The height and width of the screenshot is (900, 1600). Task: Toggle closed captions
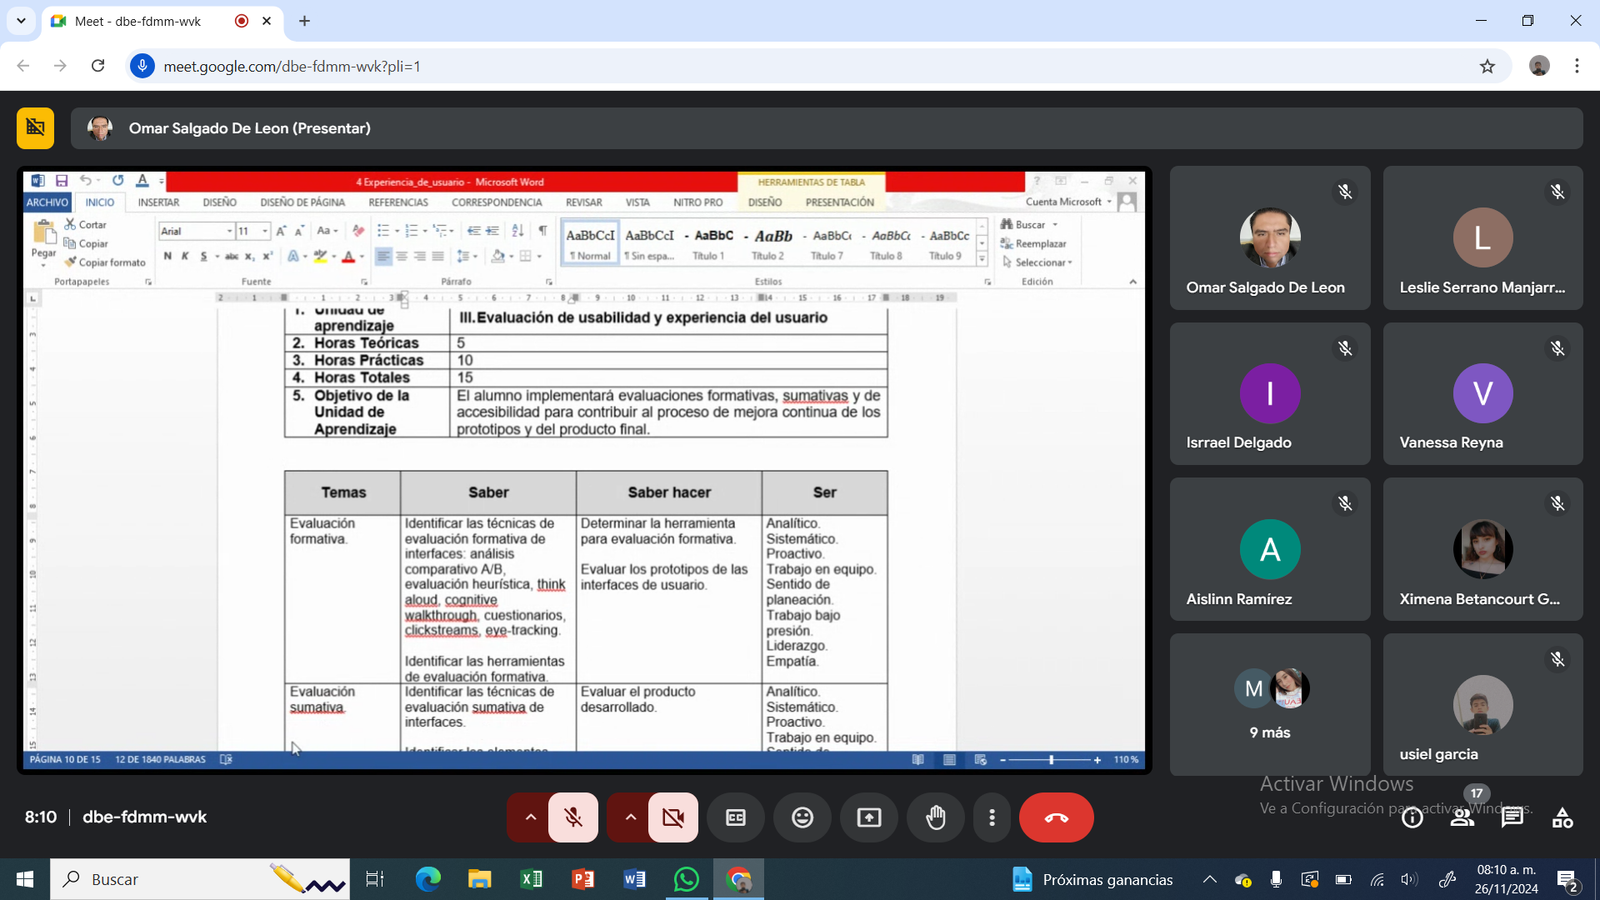pyautogui.click(x=735, y=817)
